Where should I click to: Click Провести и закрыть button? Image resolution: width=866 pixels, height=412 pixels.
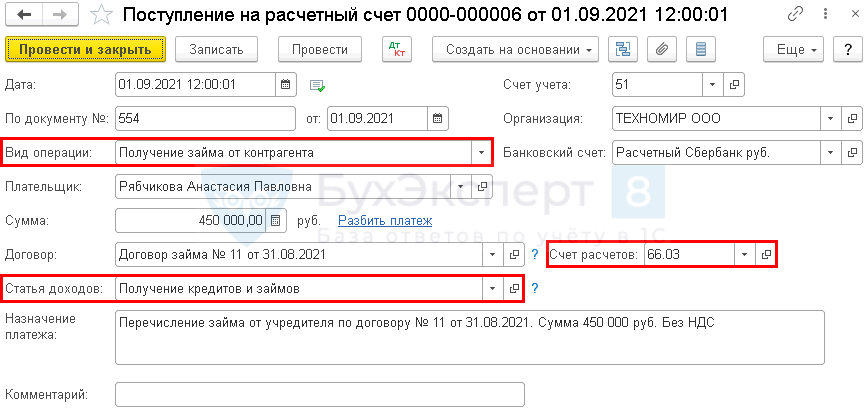86,49
